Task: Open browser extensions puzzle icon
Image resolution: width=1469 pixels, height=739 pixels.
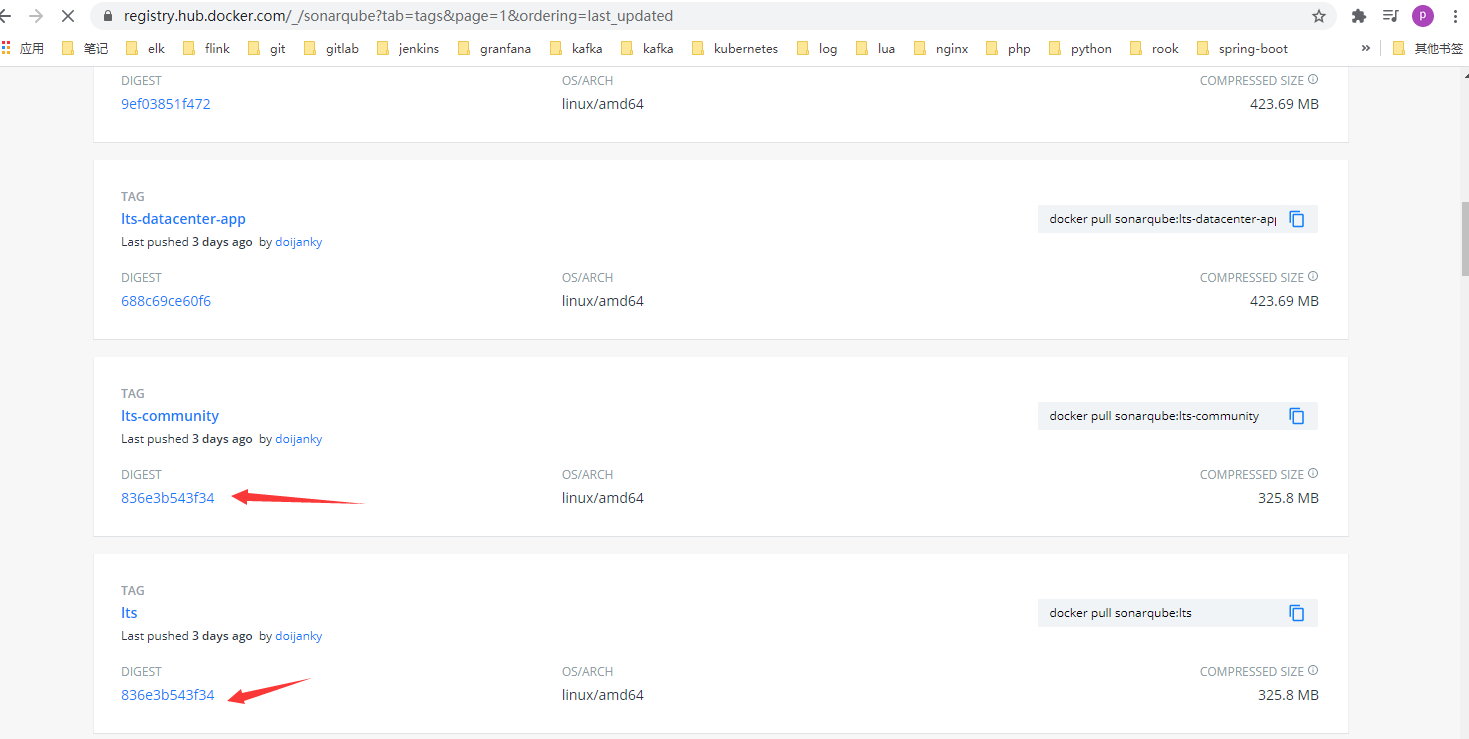Action: coord(1358,16)
